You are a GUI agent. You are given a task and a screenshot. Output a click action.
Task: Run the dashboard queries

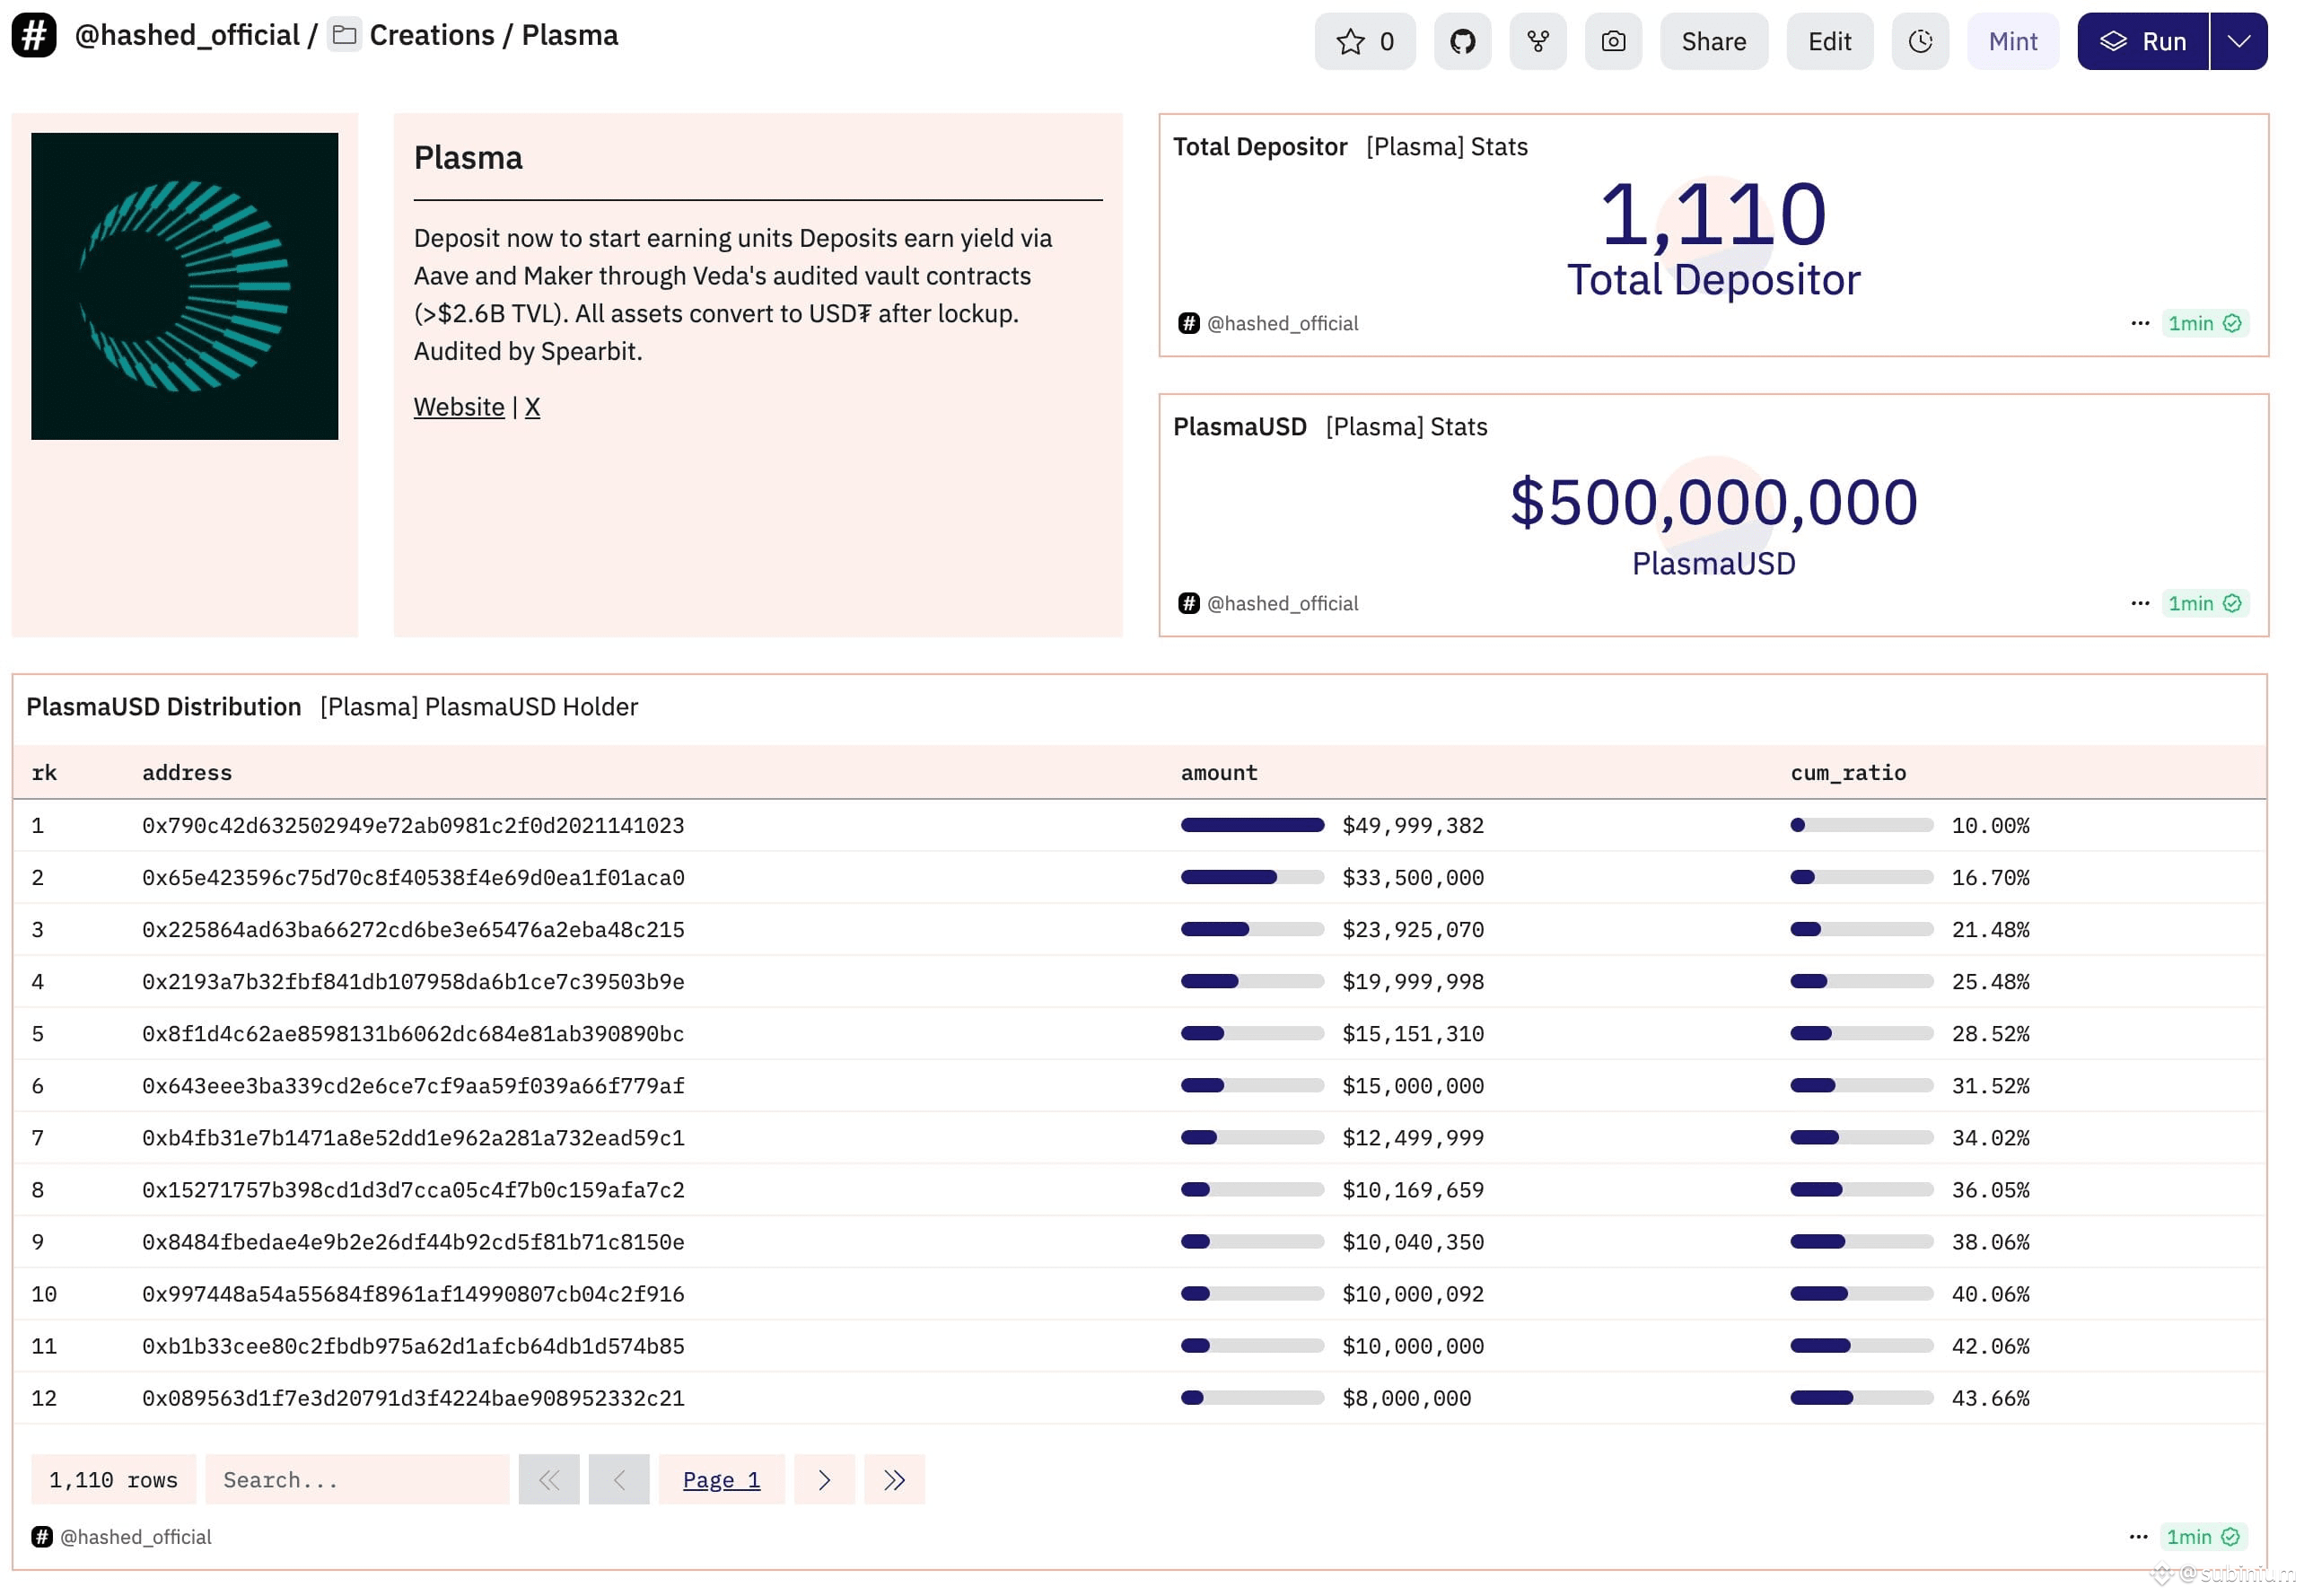[2142, 41]
